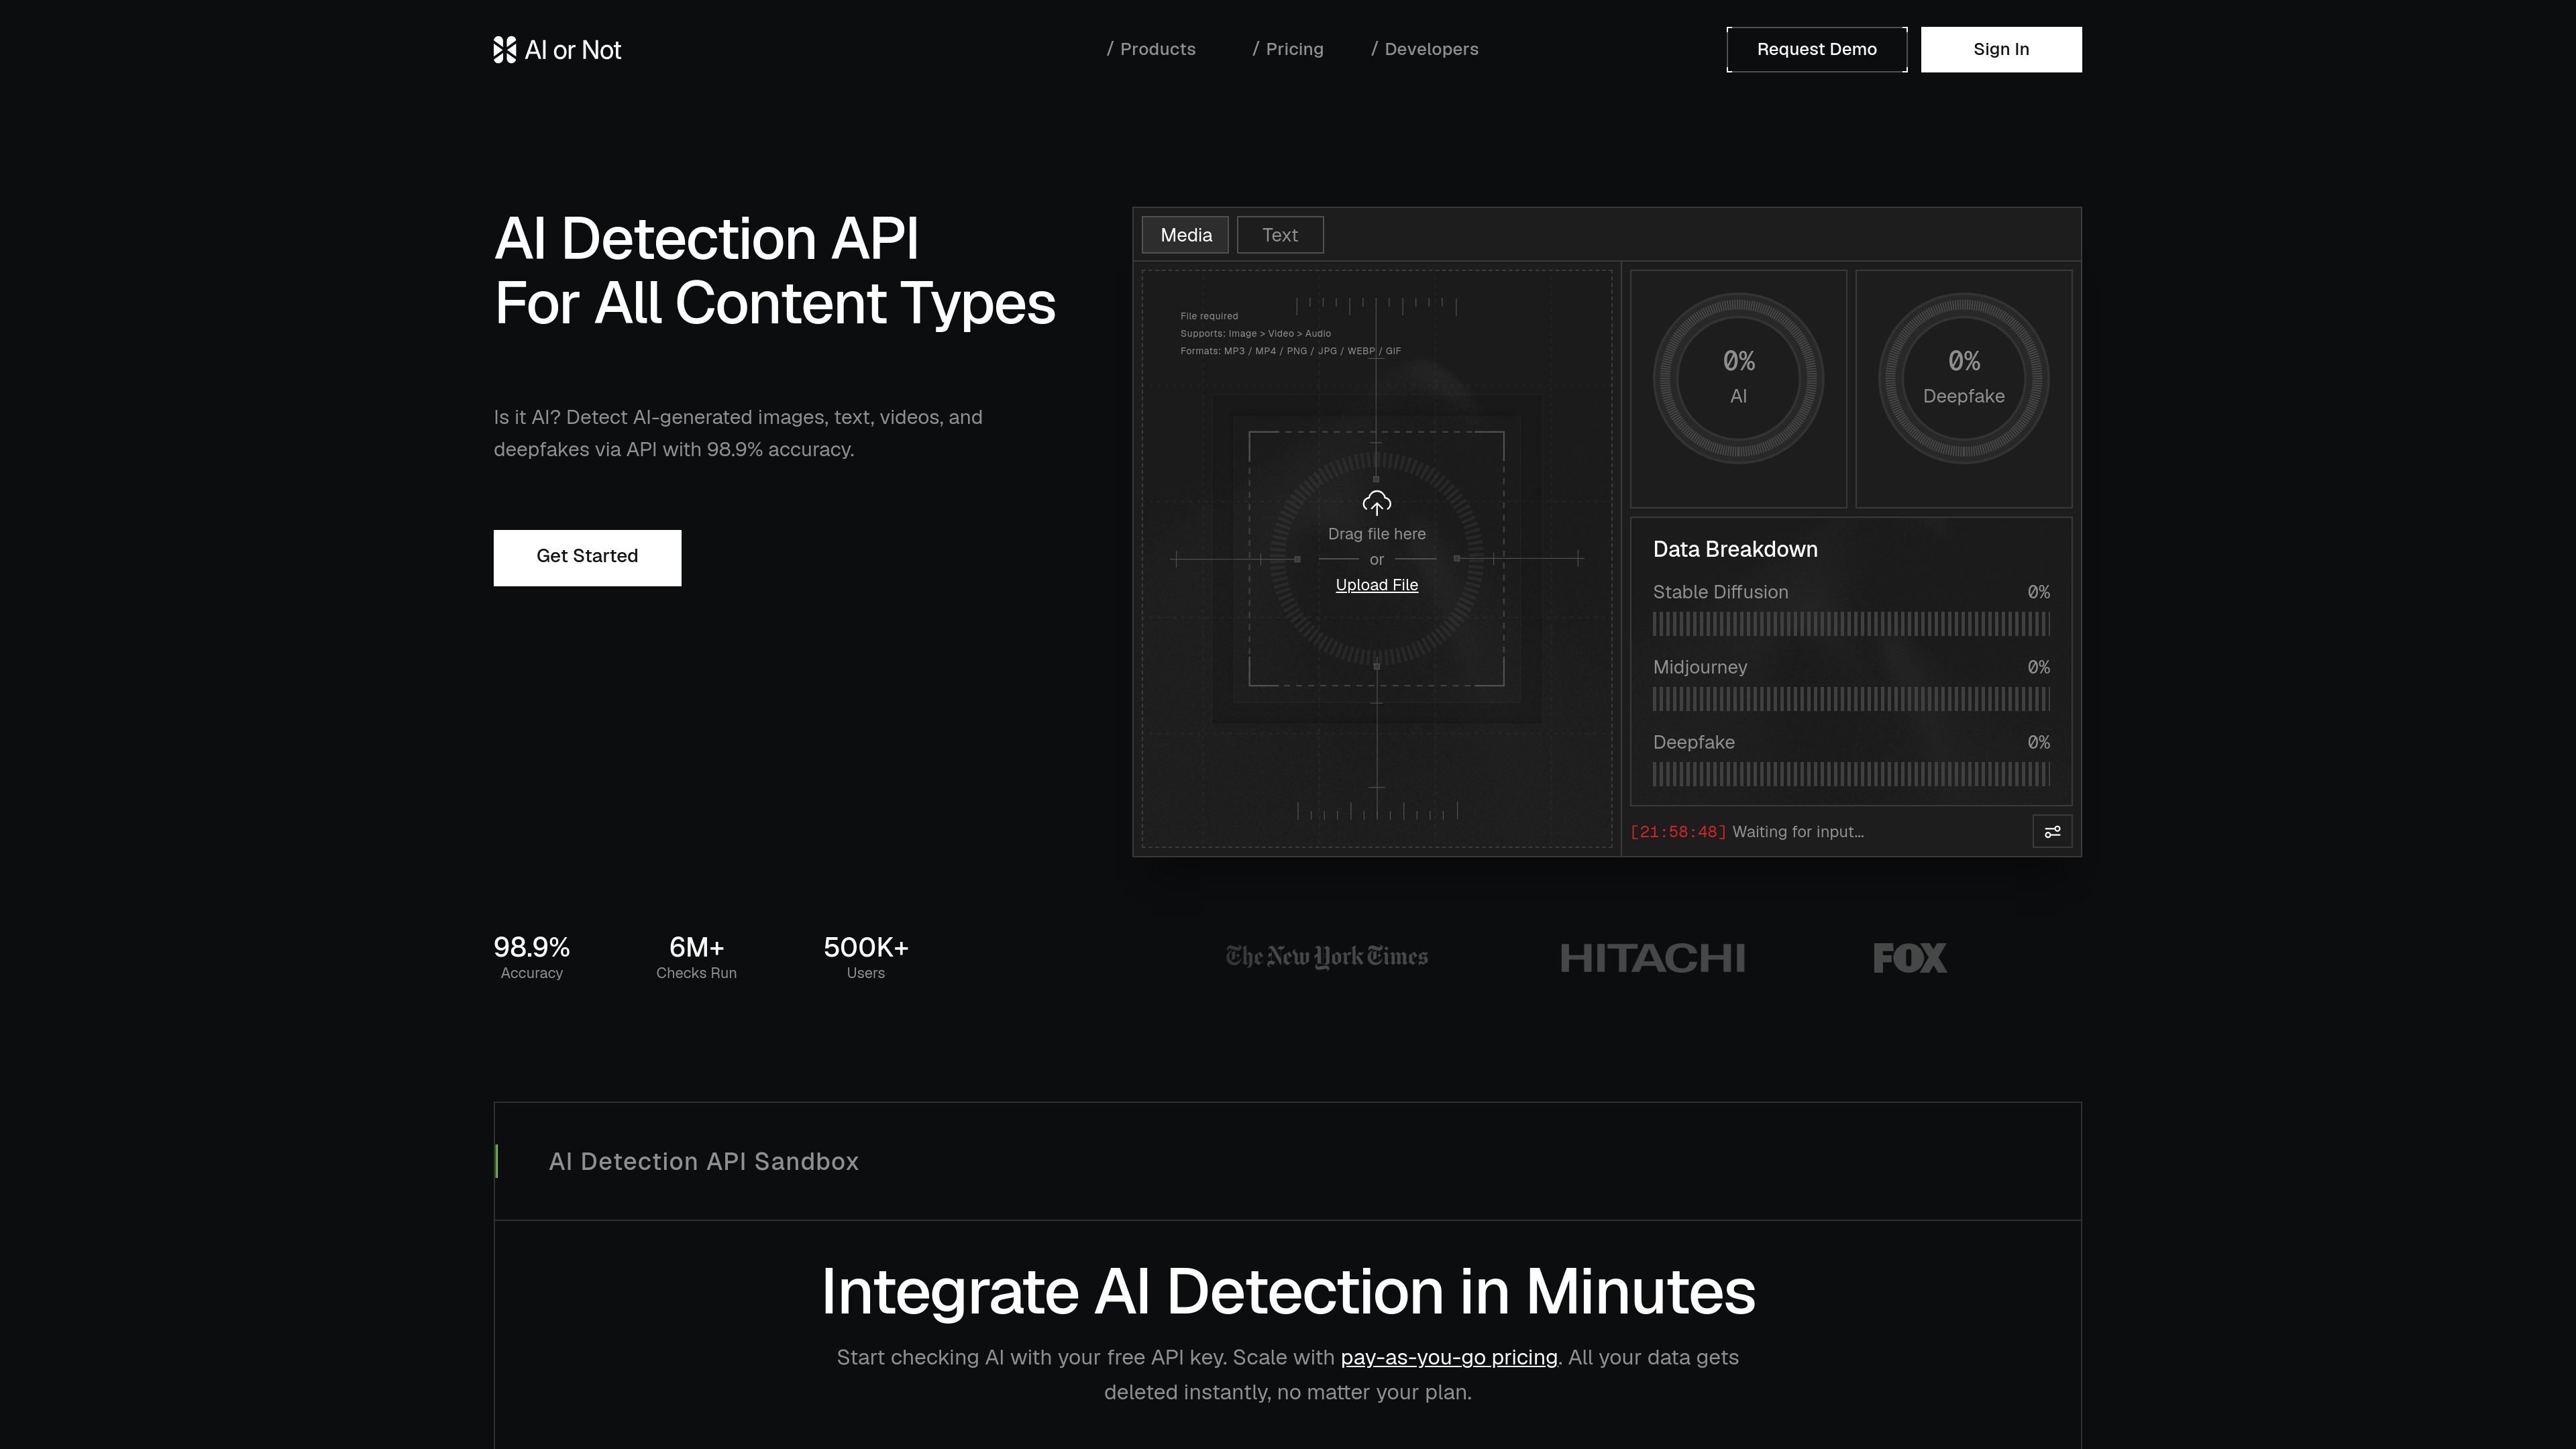
Task: Click the FOX logo
Action: pyautogui.click(x=1910, y=958)
